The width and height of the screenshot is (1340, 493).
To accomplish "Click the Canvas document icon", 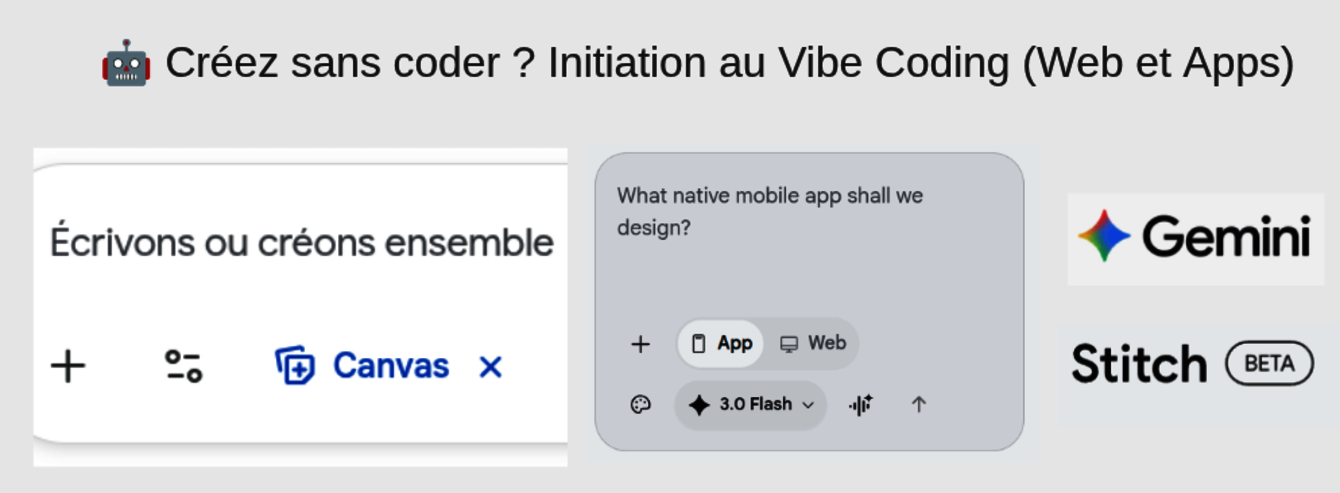I will click(295, 367).
